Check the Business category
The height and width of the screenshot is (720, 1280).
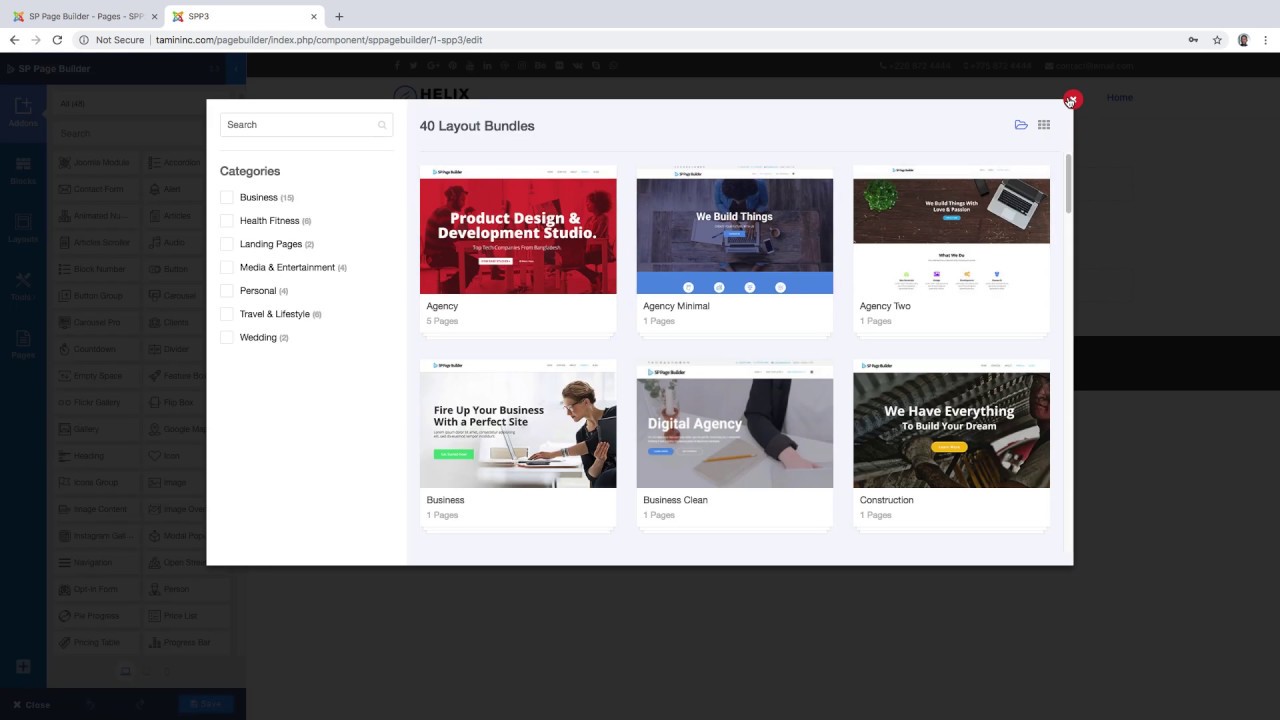pos(227,197)
